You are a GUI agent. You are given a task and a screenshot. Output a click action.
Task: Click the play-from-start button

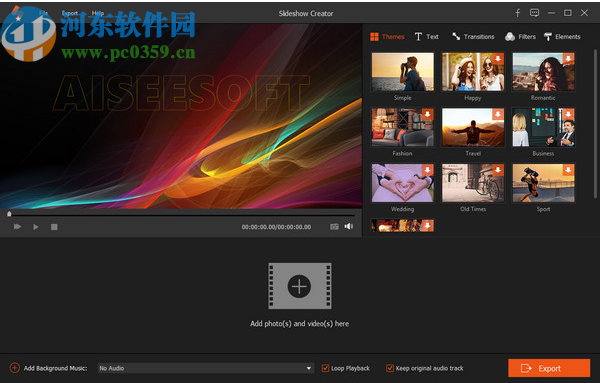pos(17,227)
